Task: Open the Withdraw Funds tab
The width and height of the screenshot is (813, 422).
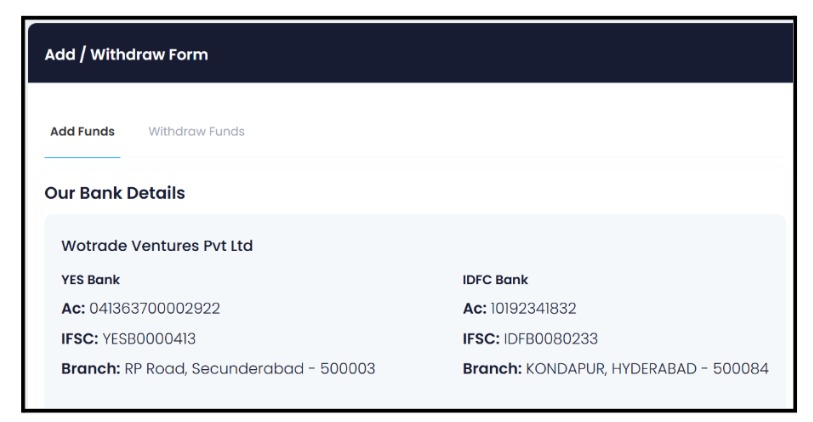Action: click(x=196, y=131)
